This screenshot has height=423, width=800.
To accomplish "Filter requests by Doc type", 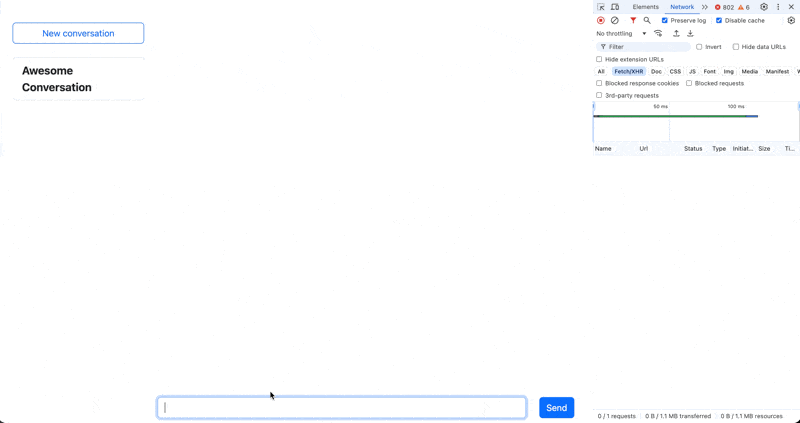I will click(x=656, y=71).
